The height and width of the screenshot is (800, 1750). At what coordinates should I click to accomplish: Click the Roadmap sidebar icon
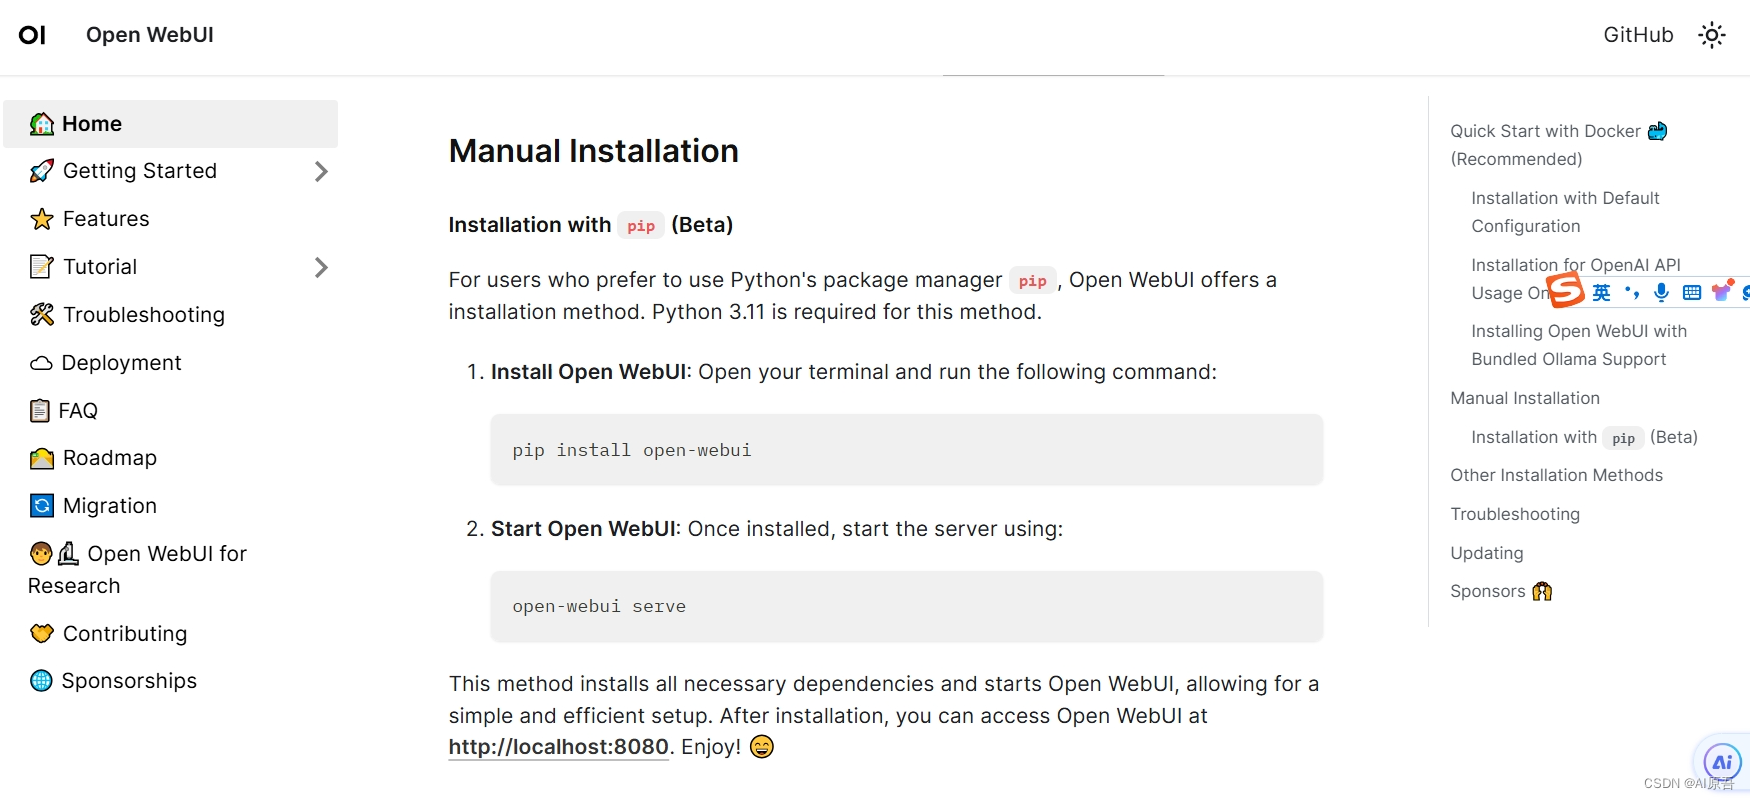click(x=42, y=458)
